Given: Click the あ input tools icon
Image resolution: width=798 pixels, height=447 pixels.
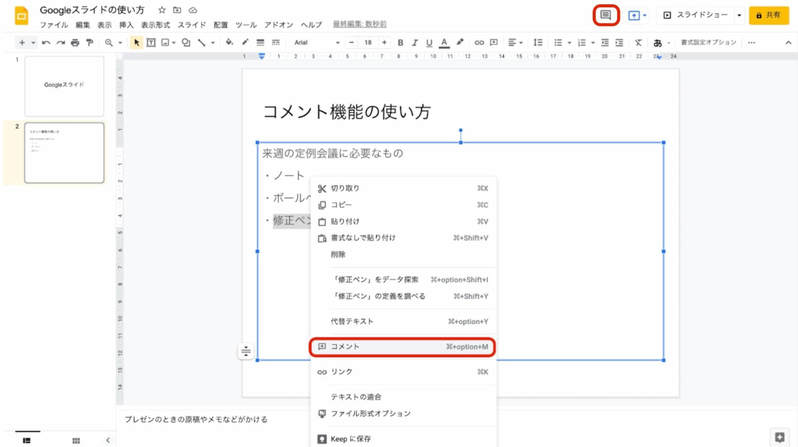Looking at the screenshot, I should tap(658, 43).
